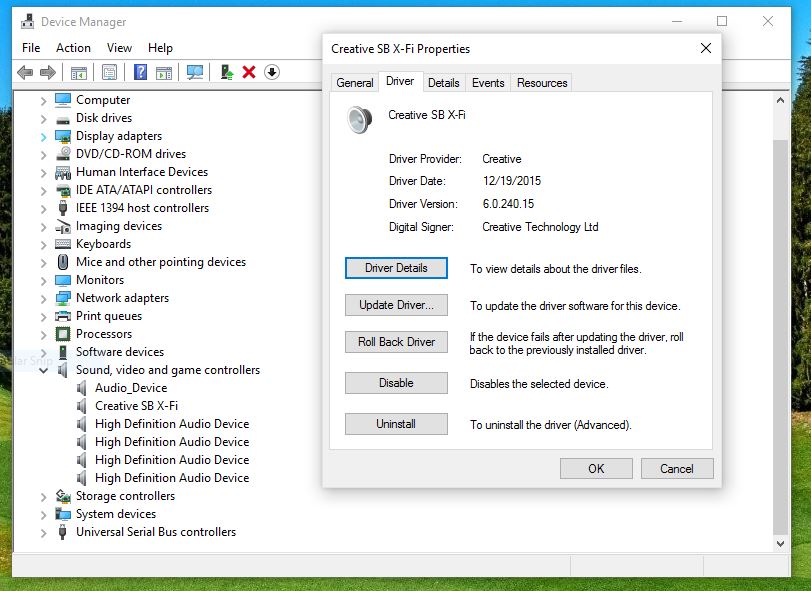Viewport: 811px width, 591px height.
Task: Click the green arrow Update driver toolbar icon
Action: coord(227,72)
